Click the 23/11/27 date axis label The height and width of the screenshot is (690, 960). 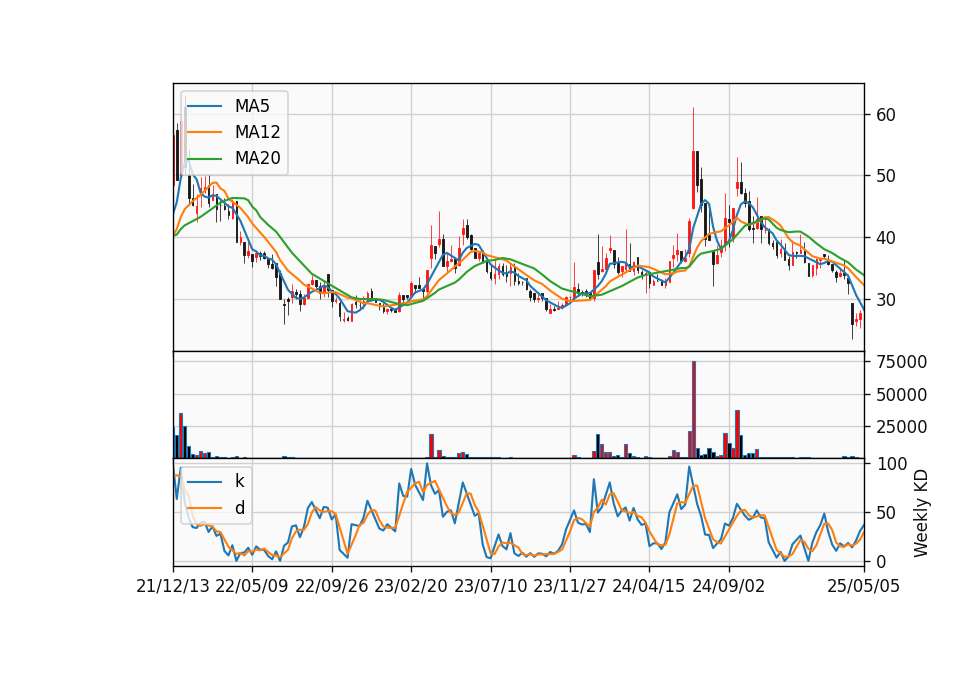(570, 586)
